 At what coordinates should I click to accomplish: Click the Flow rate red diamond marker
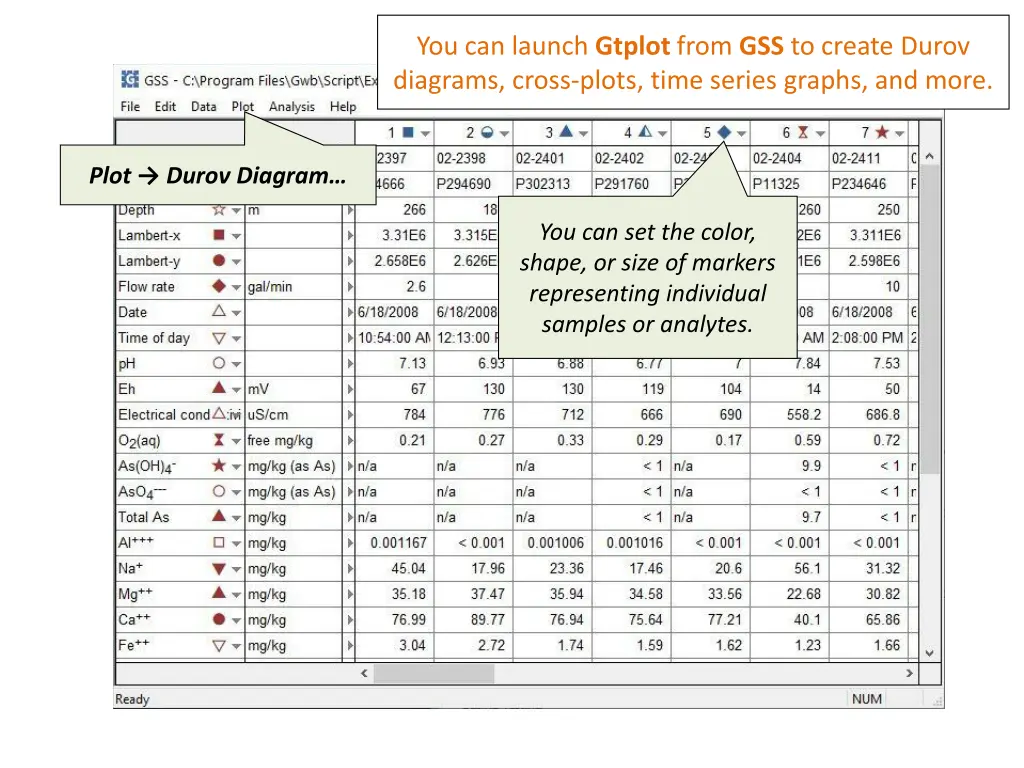pos(219,286)
